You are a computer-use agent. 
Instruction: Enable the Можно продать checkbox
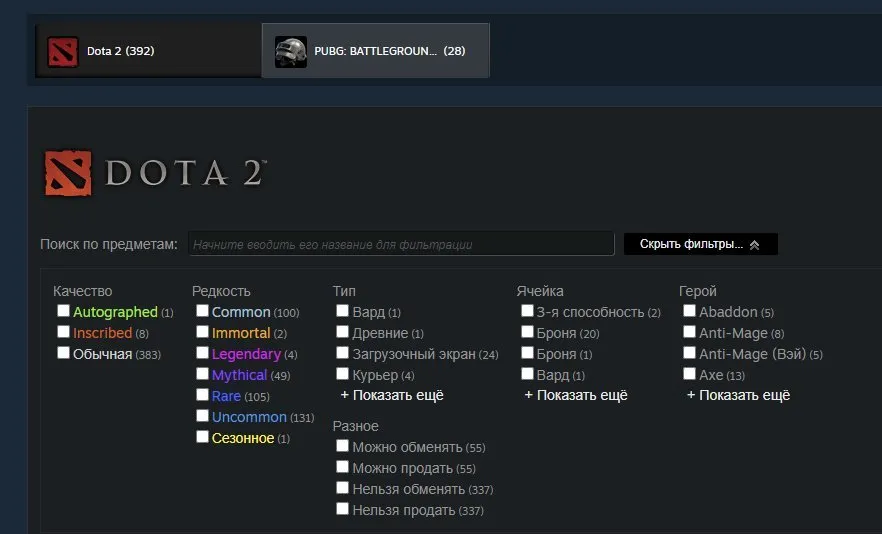343,466
